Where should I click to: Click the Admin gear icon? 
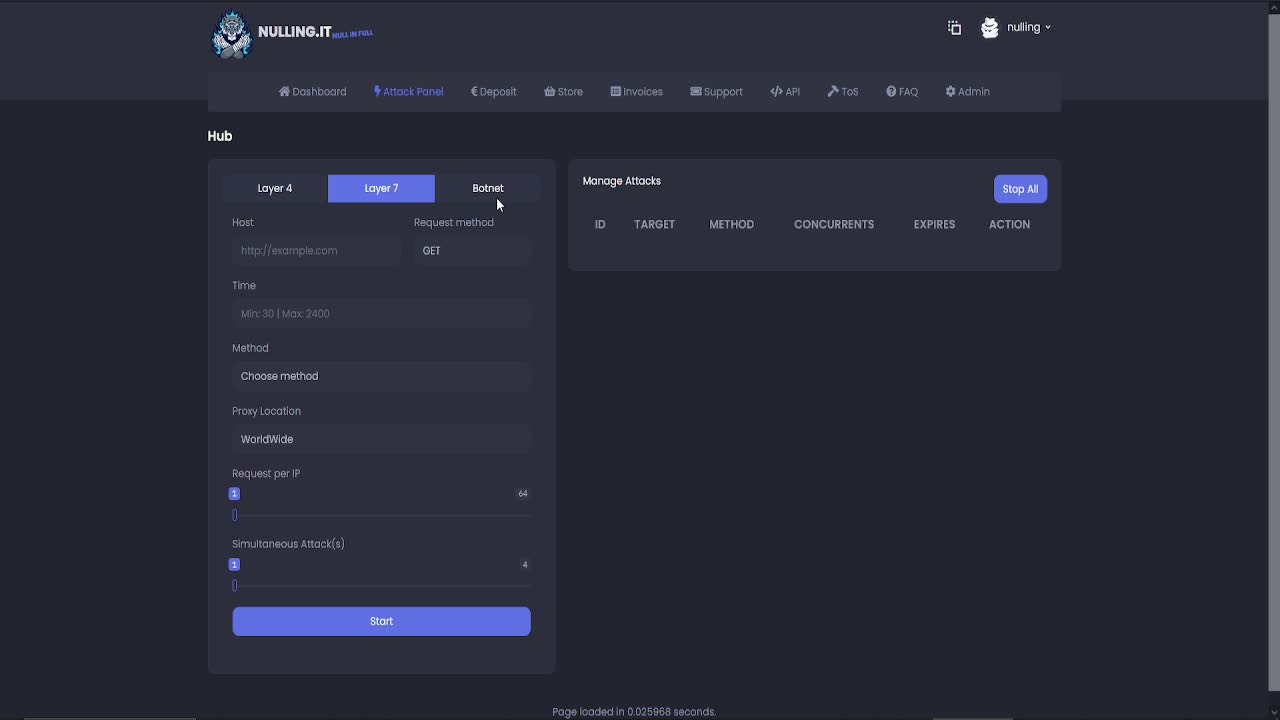tap(951, 92)
